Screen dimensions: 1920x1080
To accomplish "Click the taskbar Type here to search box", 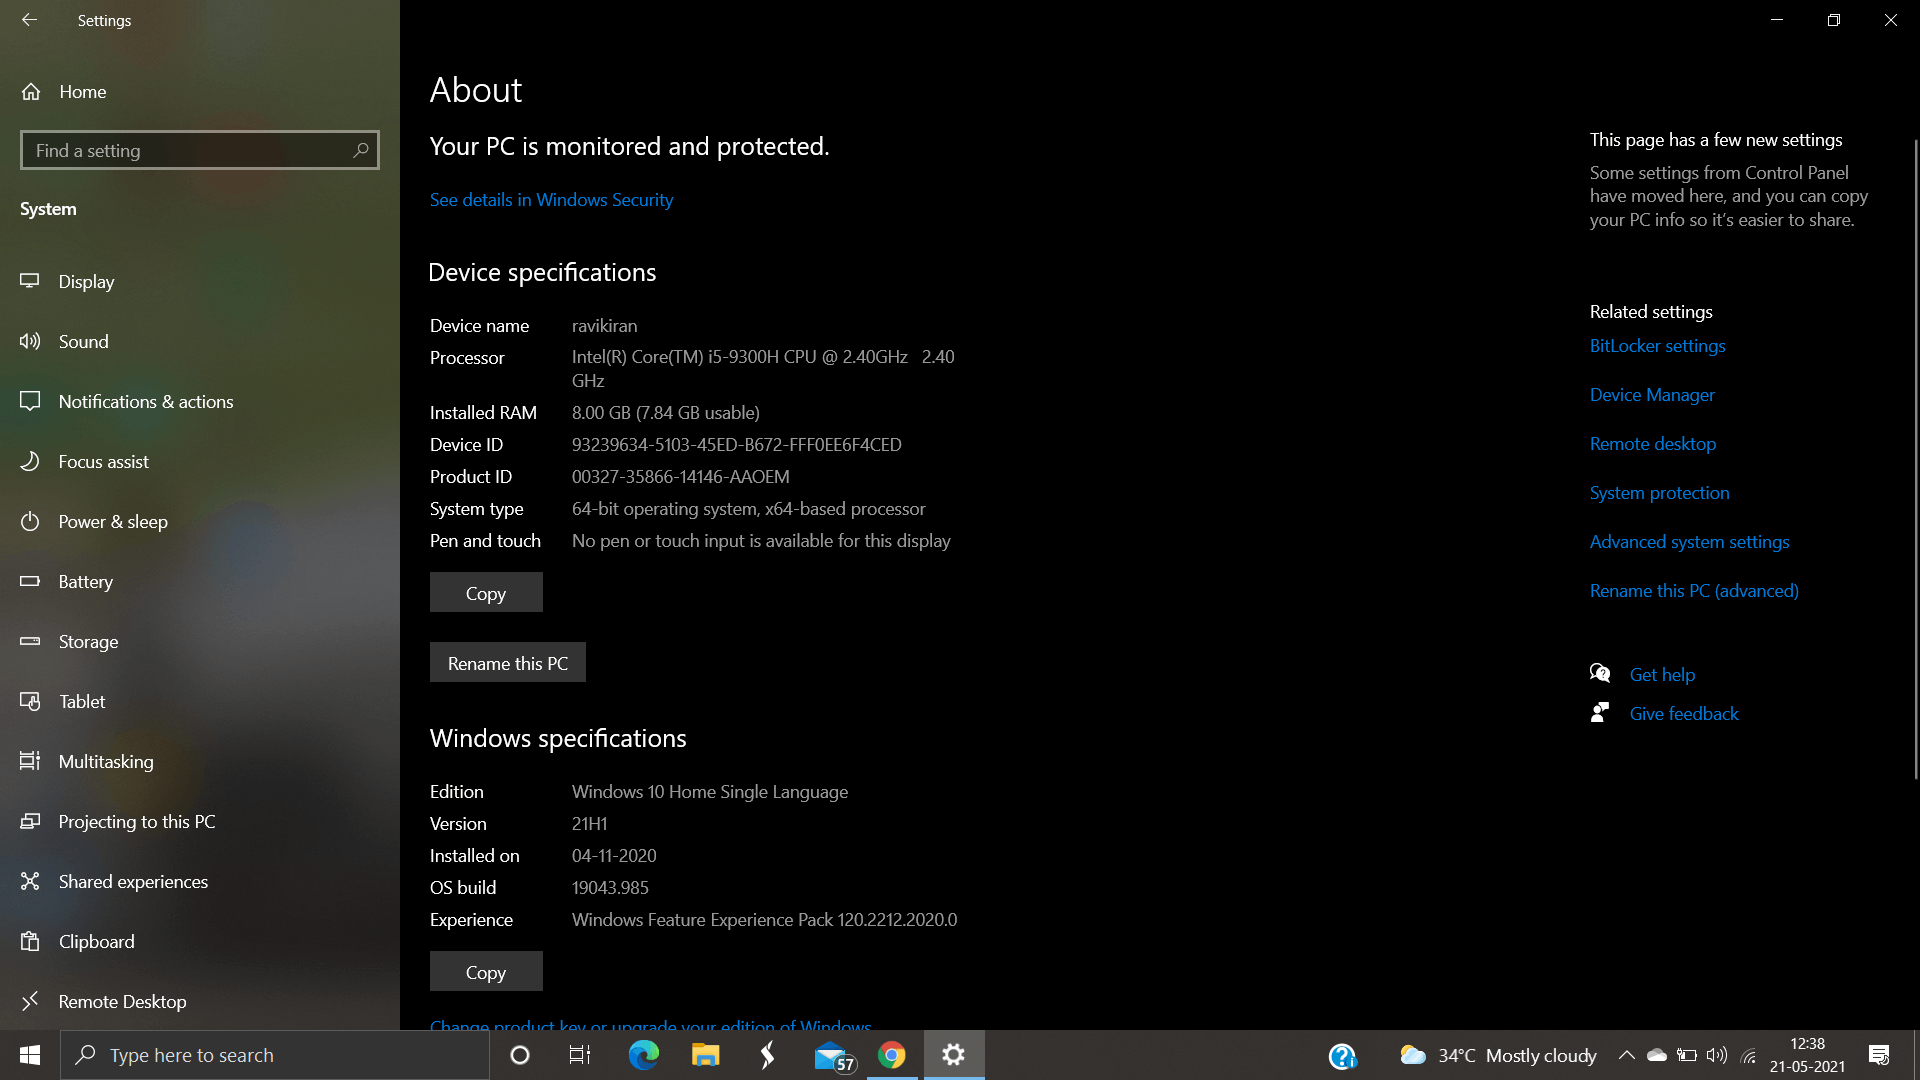I will point(275,1055).
